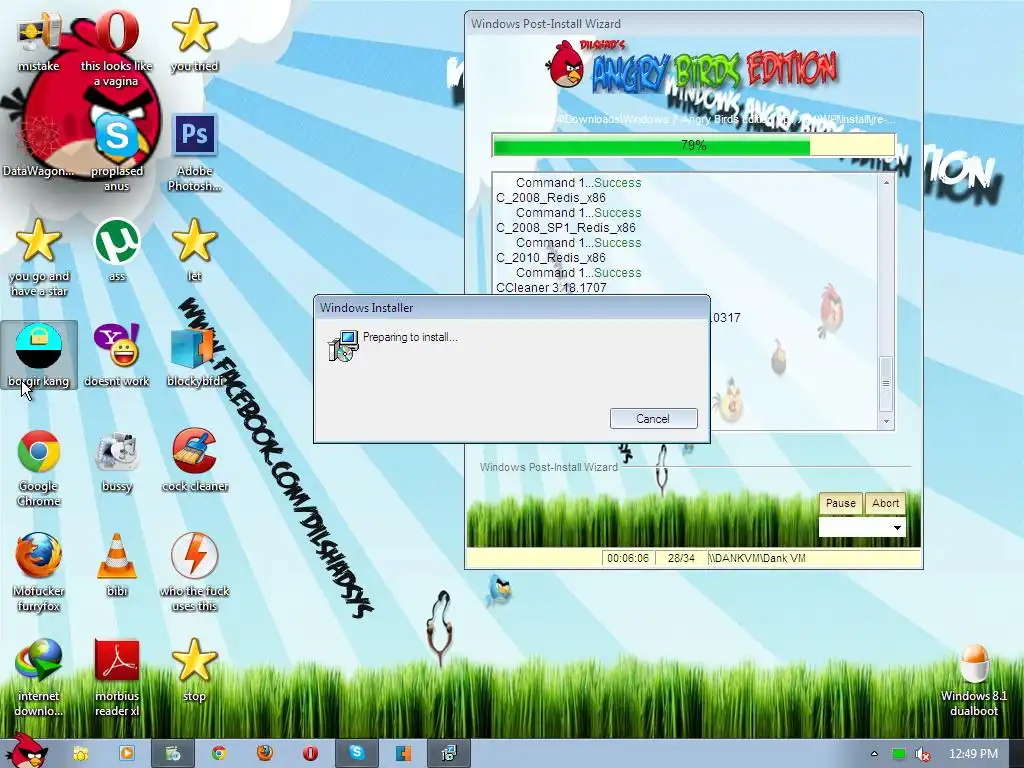Select the 'C_2010_Redis_x86' log entry
This screenshot has height=768, width=1024.
pos(551,257)
